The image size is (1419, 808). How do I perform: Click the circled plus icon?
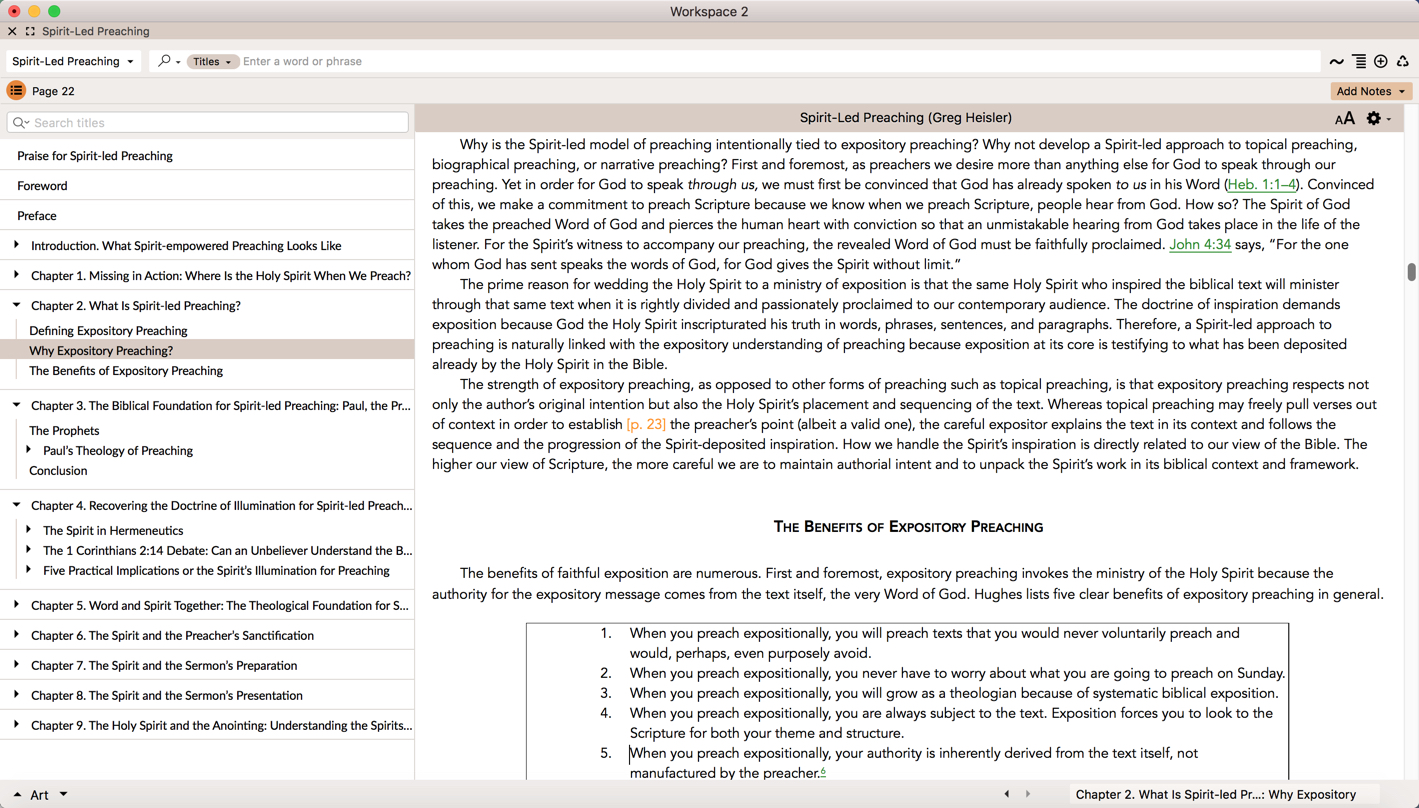[x=1381, y=62]
